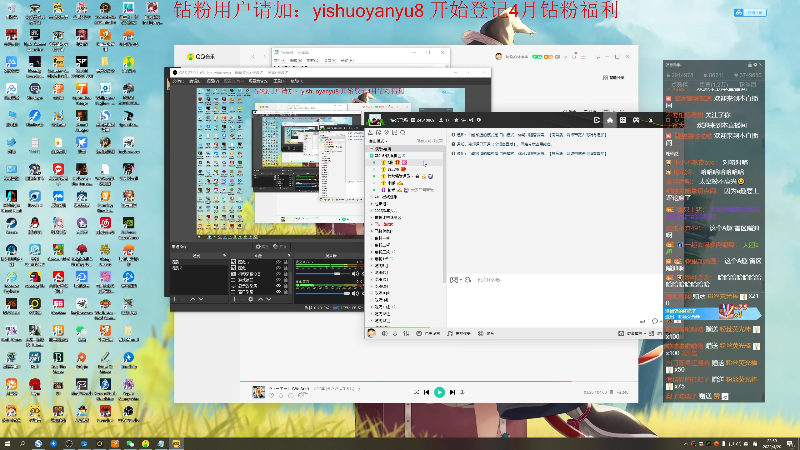Click the user avatar in the YY bottom bar
The image size is (800, 450).
[371, 333]
